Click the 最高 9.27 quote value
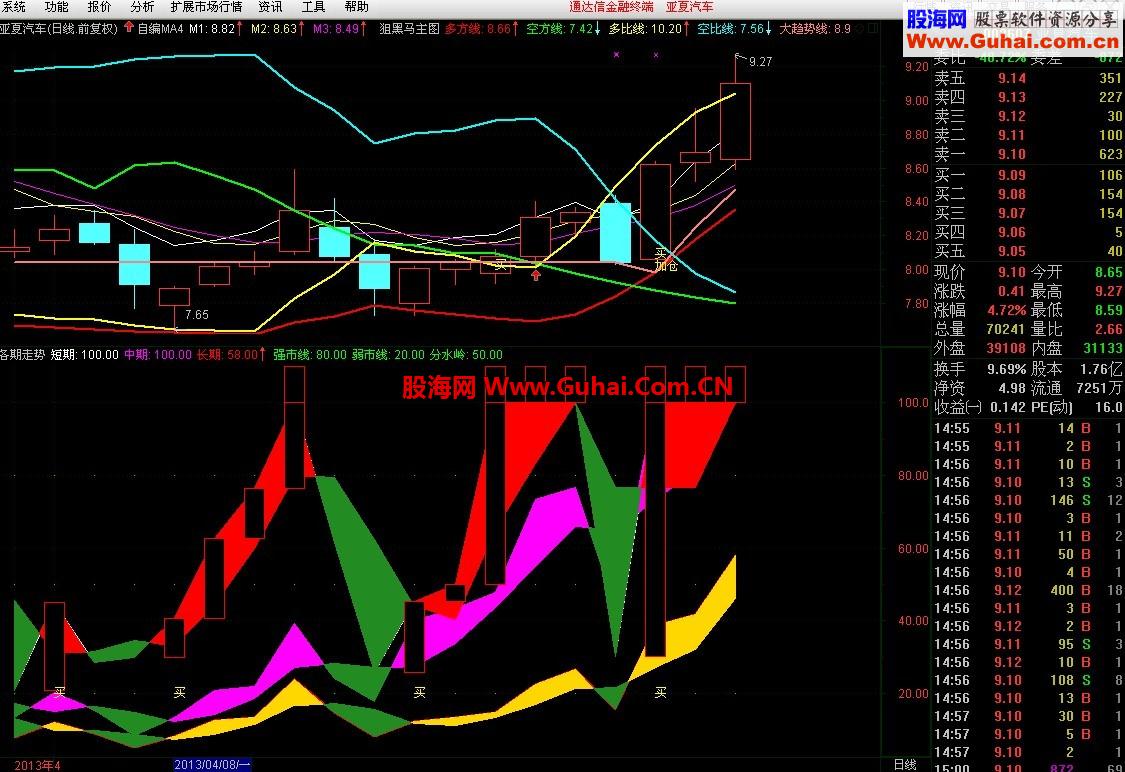Screen dimensions: 1125x772 click(1108, 291)
